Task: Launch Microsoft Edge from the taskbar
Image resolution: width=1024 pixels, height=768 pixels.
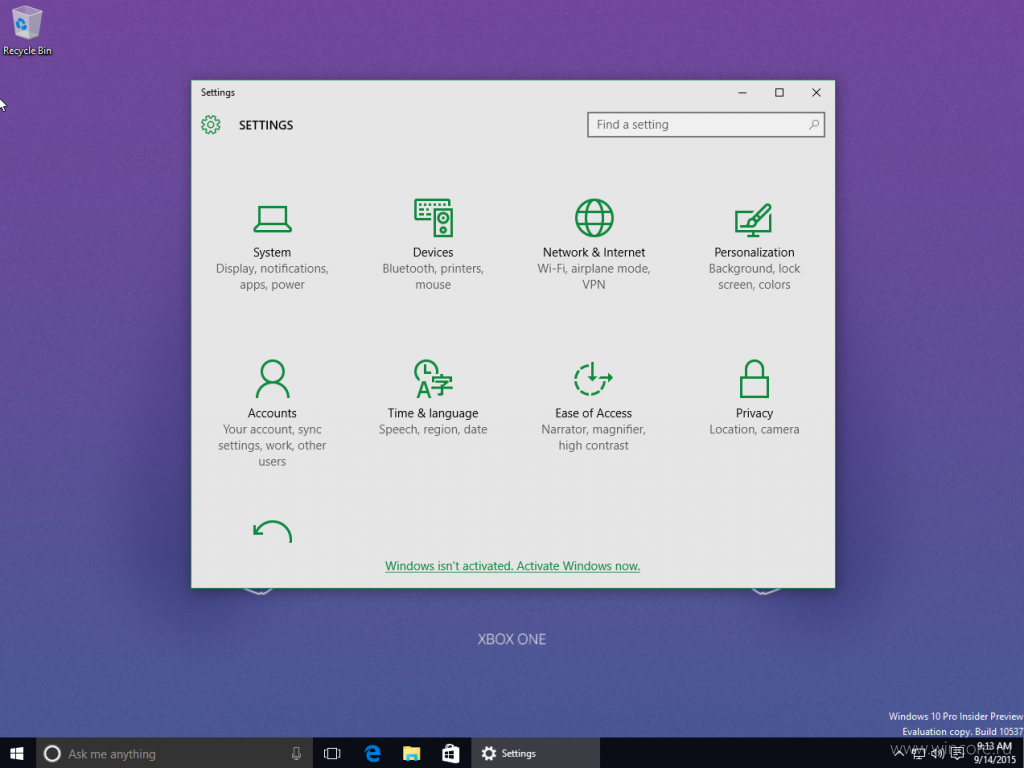Action: coord(372,754)
